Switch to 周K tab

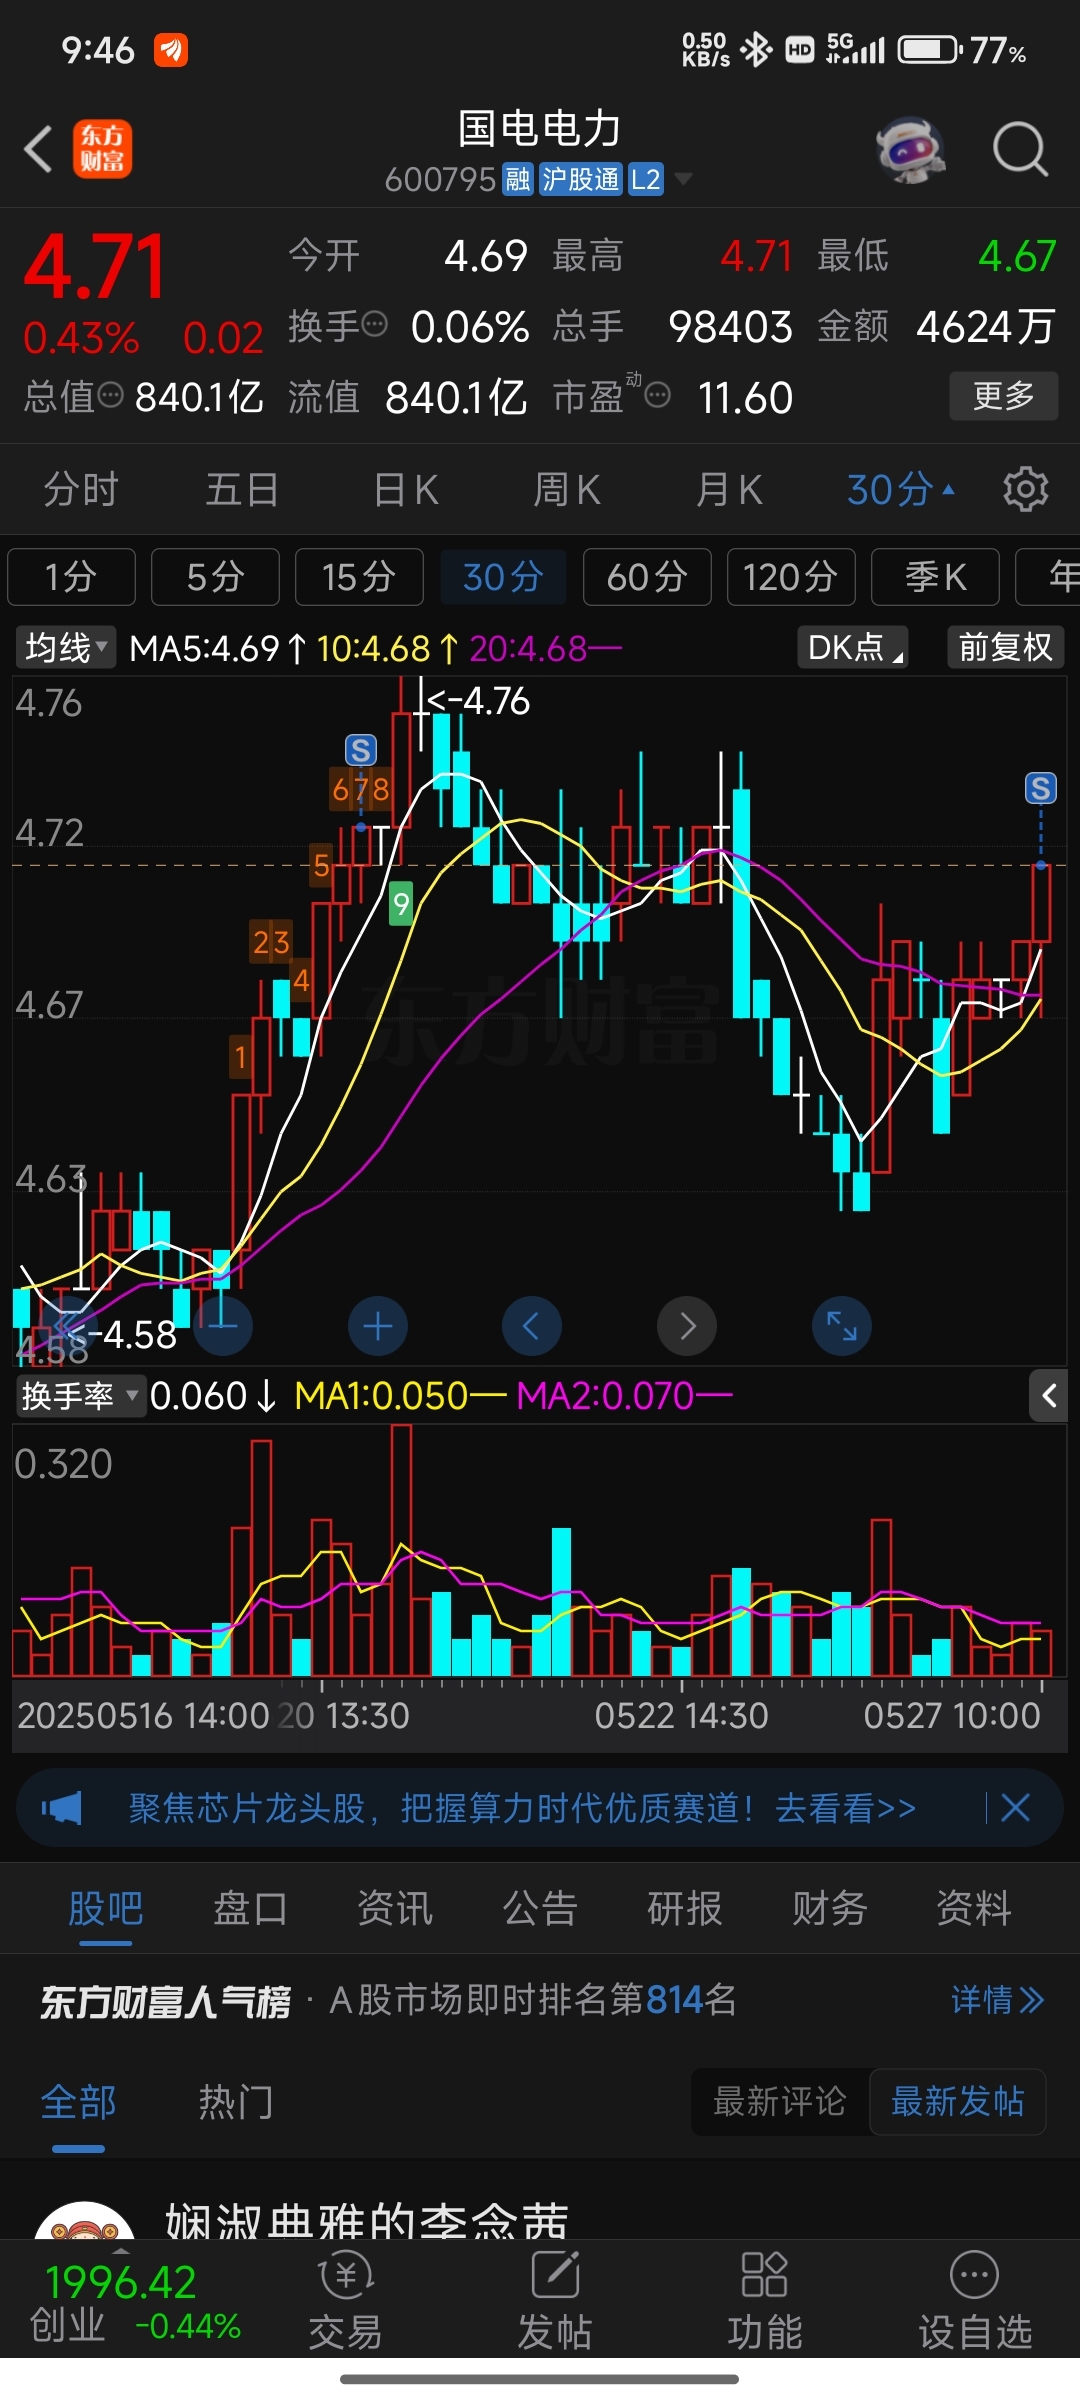click(567, 489)
